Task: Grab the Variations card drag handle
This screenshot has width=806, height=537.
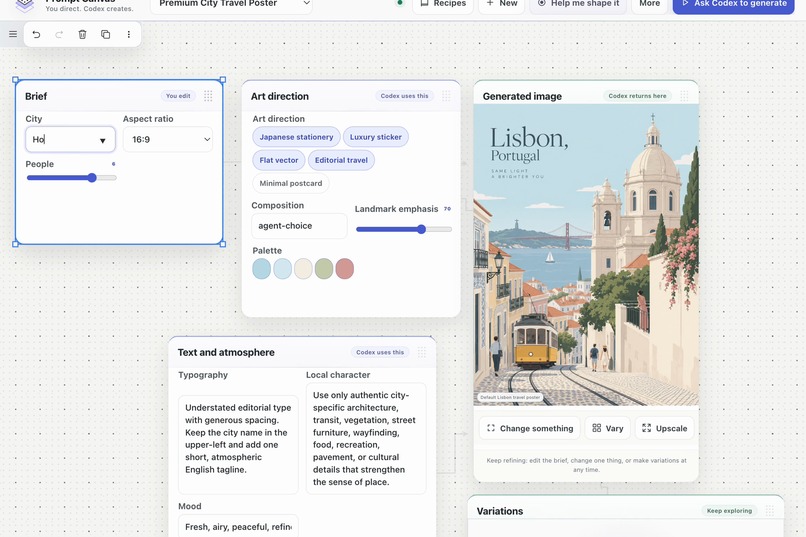Action: (x=770, y=511)
